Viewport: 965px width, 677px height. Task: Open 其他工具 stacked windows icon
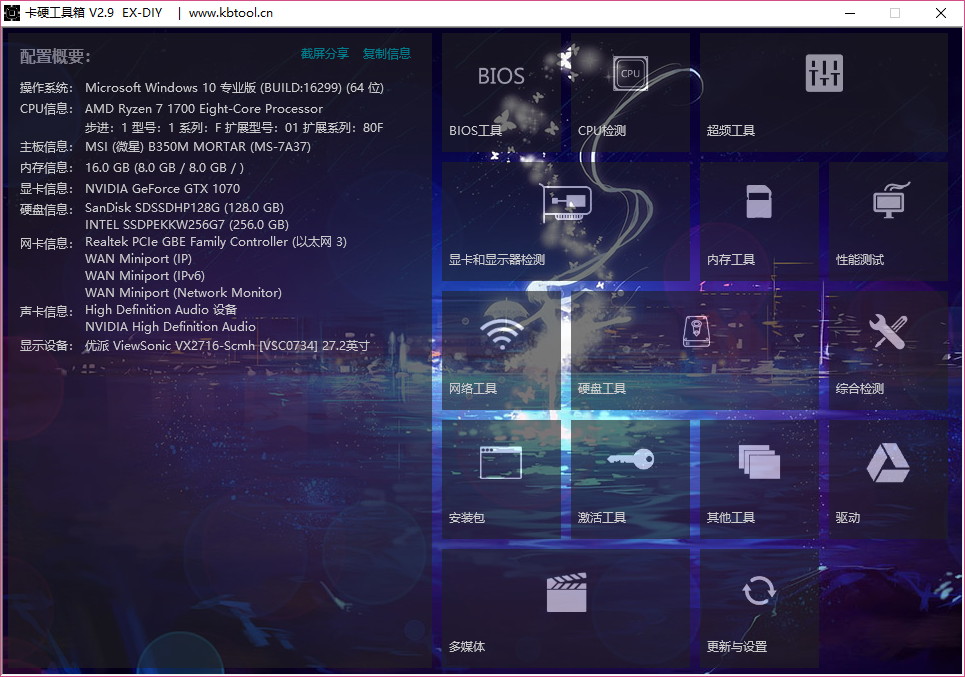[x=759, y=461]
